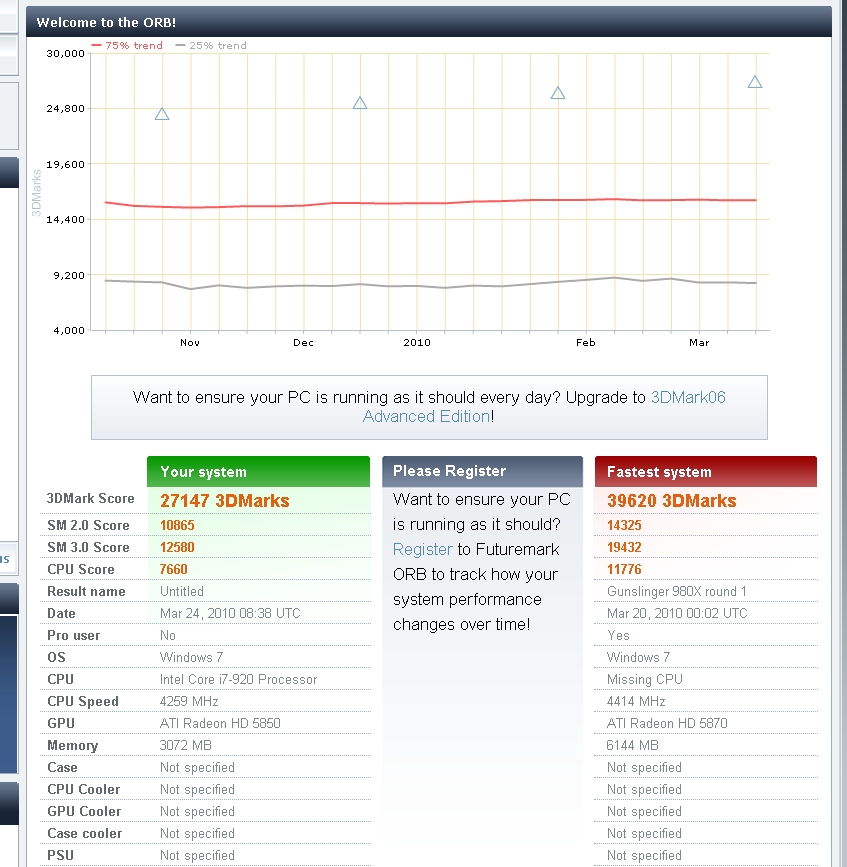Click ATI Radeon HD 5850 GPU value

pyautogui.click(x=220, y=723)
